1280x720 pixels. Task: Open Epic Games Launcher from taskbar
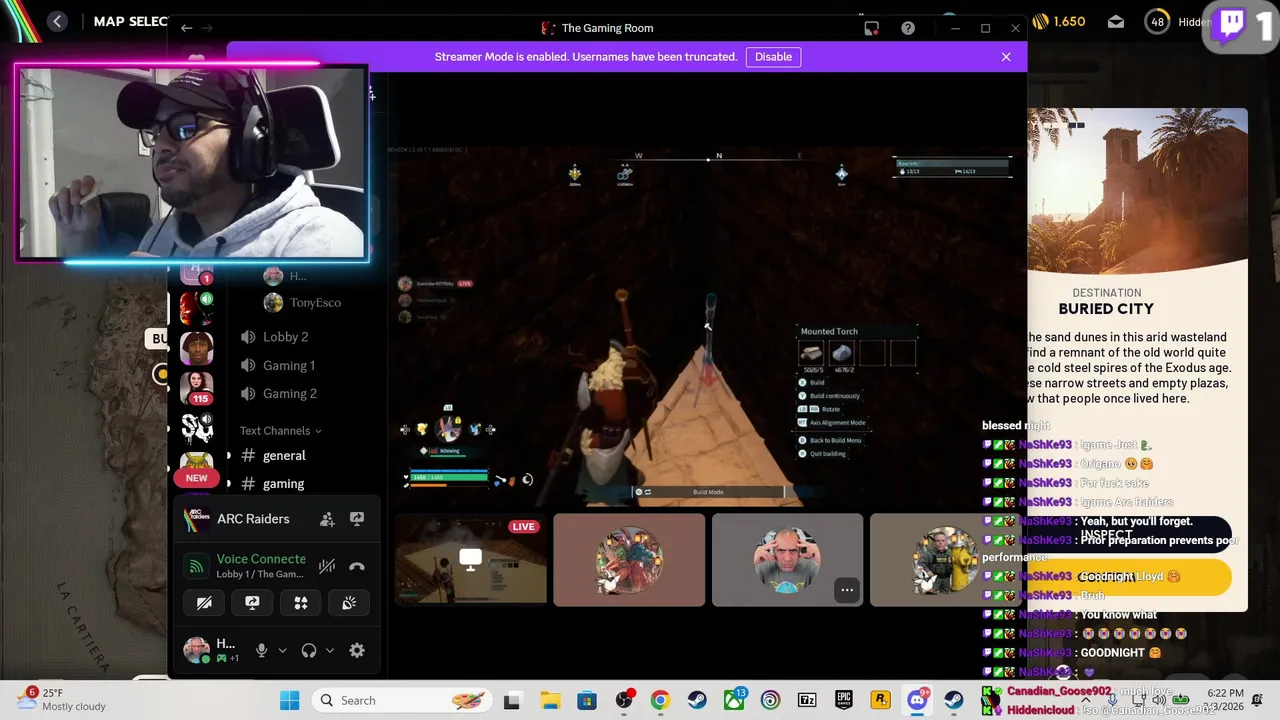pyautogui.click(x=844, y=700)
